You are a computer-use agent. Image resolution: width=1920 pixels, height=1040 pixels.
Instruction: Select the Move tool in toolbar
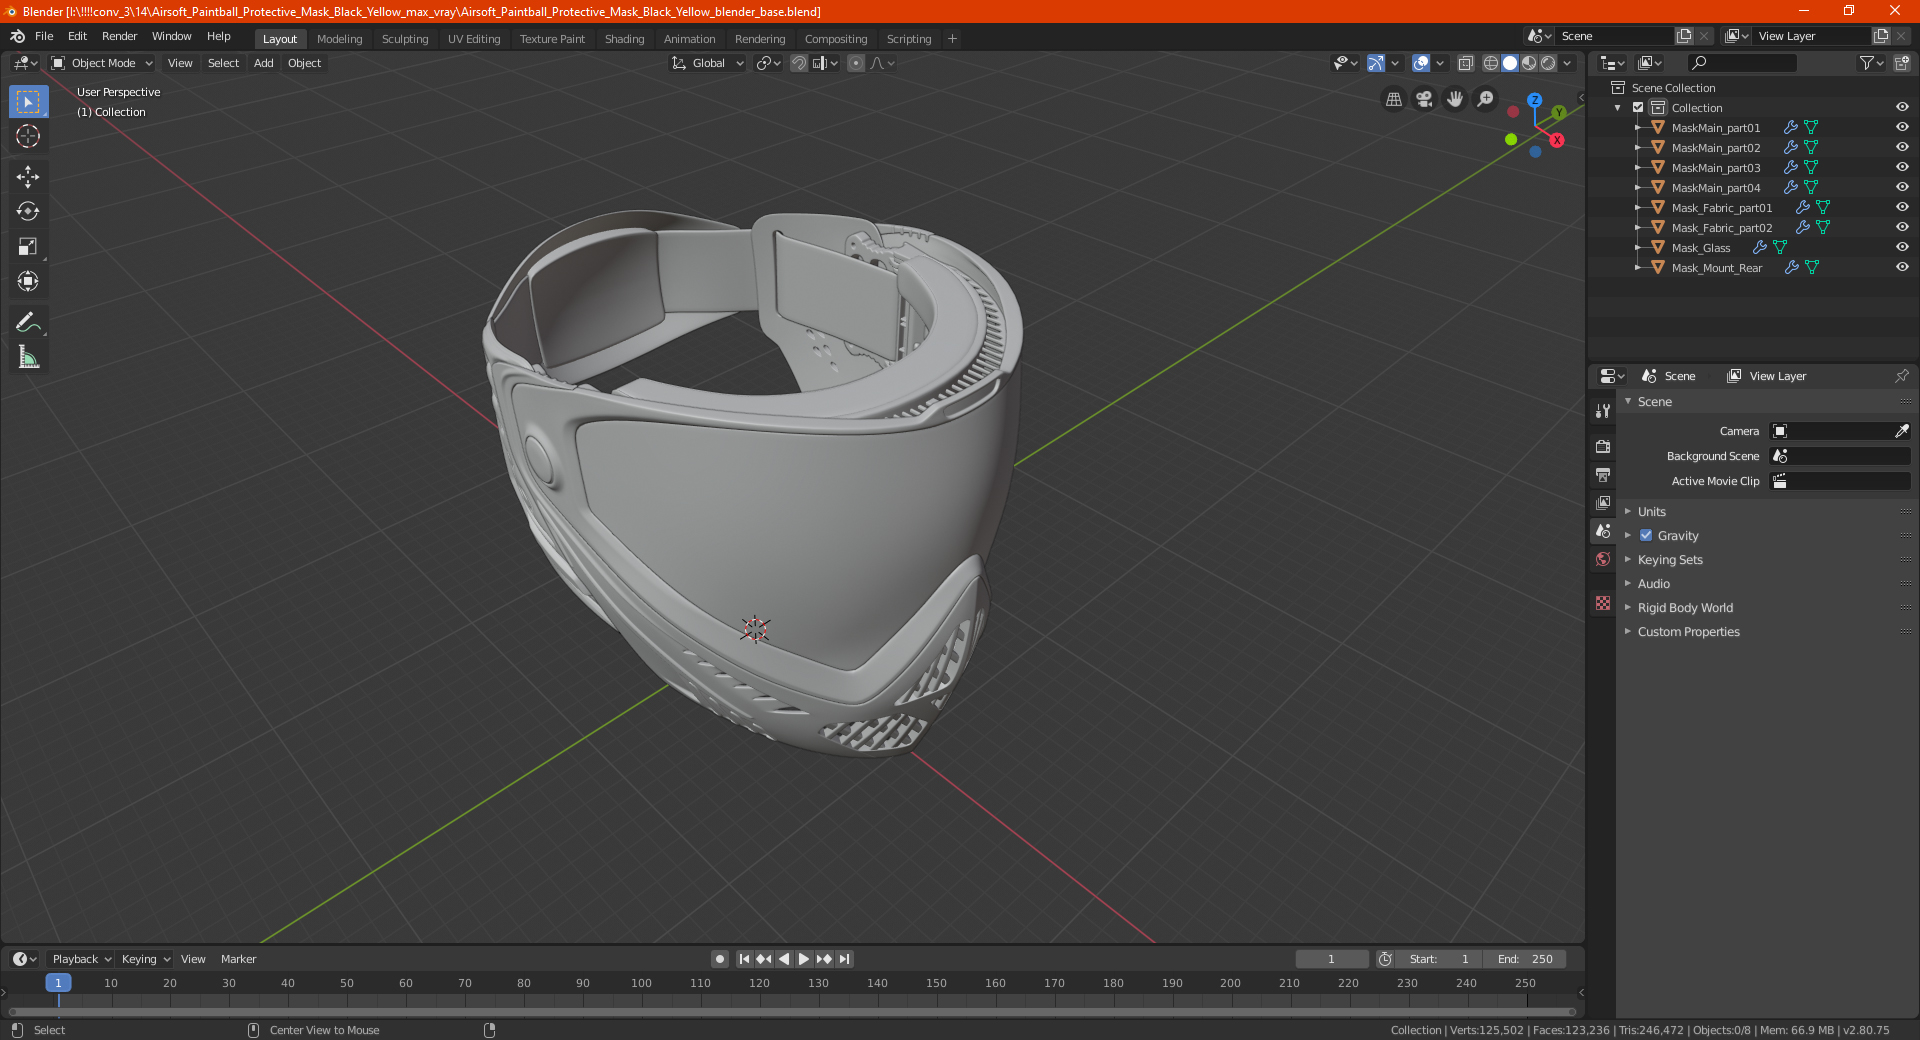coord(28,177)
